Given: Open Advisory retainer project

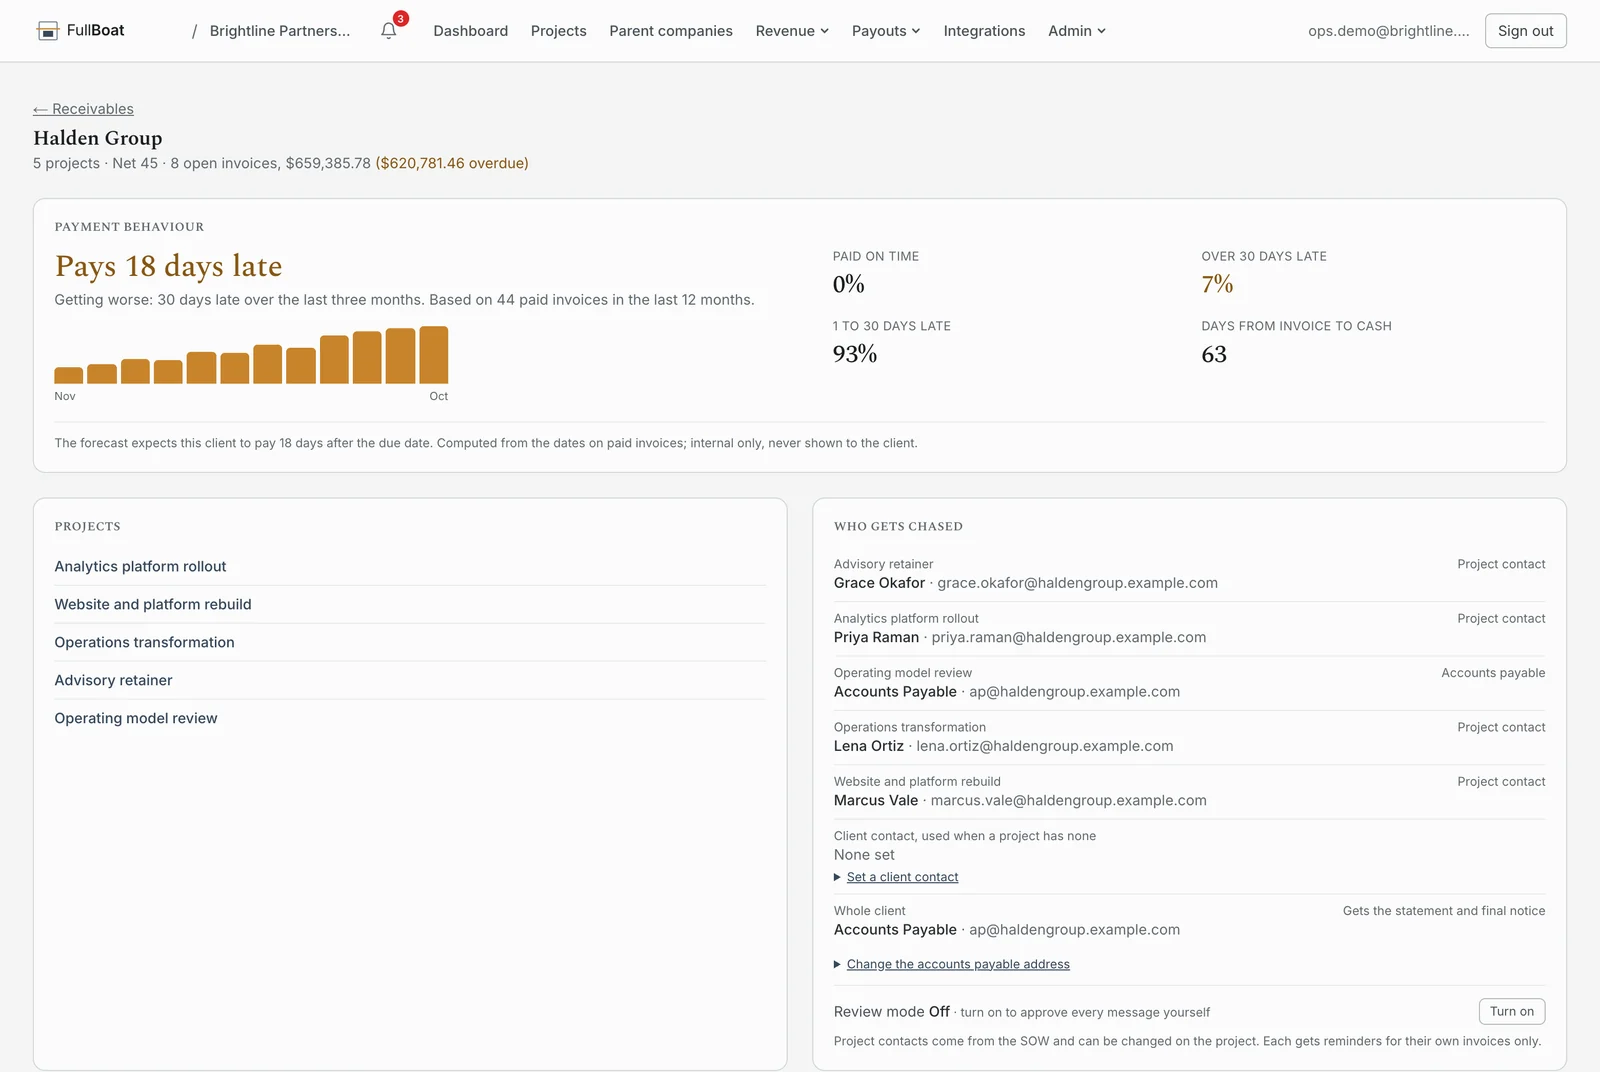Looking at the screenshot, I should click(x=114, y=680).
